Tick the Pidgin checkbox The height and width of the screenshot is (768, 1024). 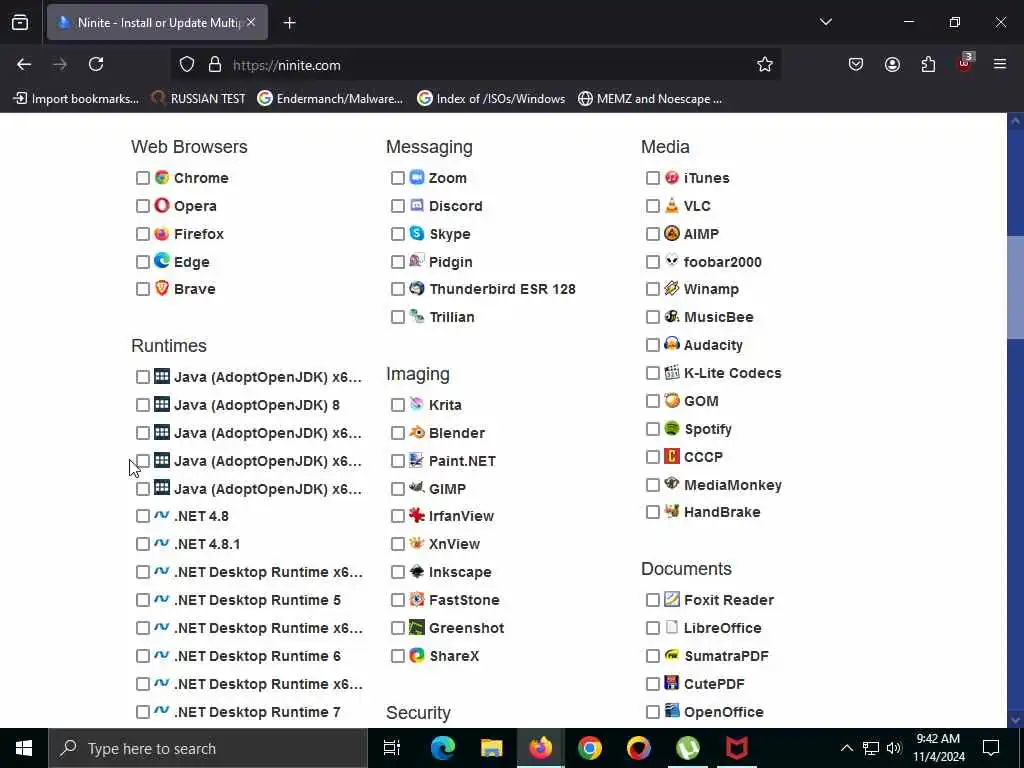coord(398,262)
